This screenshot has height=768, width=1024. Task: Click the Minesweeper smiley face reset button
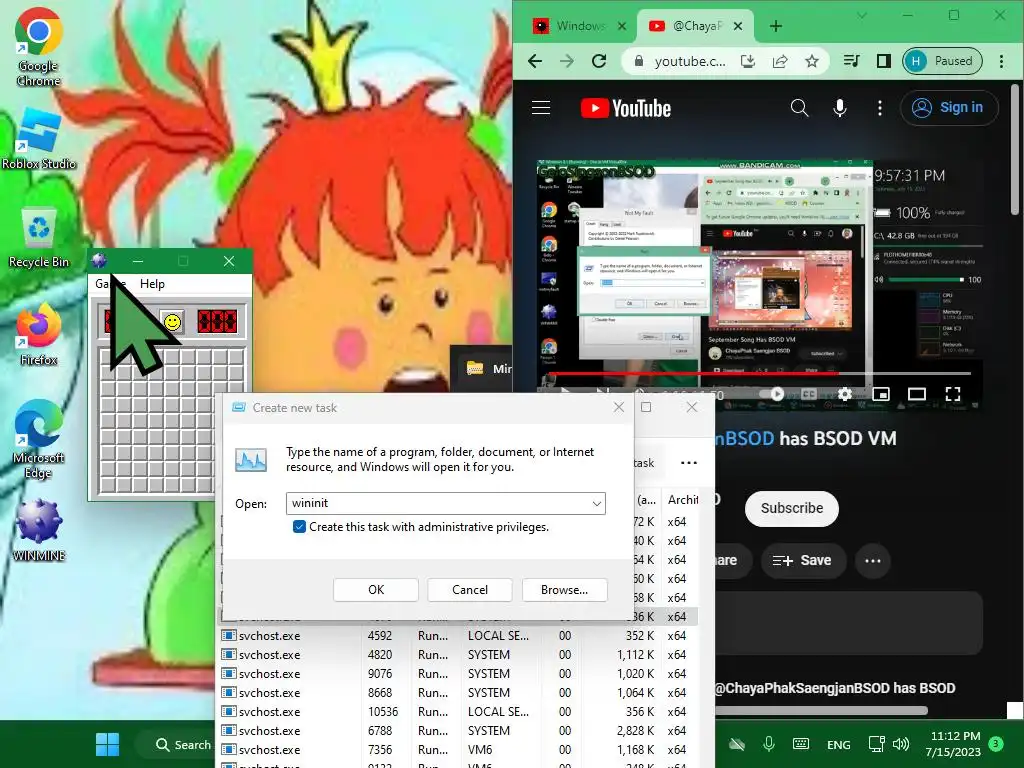pos(172,322)
